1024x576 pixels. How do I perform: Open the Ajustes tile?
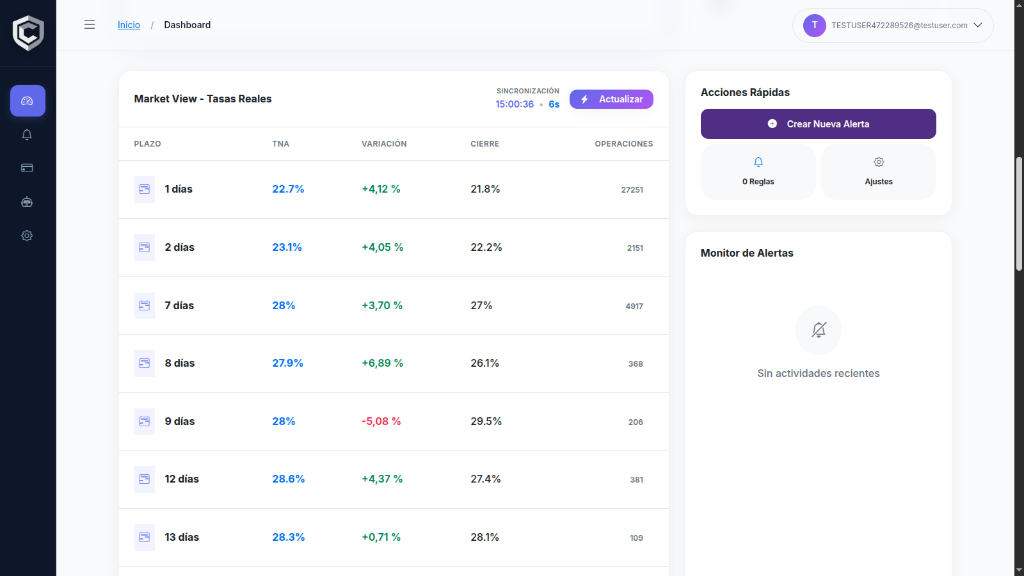point(878,171)
